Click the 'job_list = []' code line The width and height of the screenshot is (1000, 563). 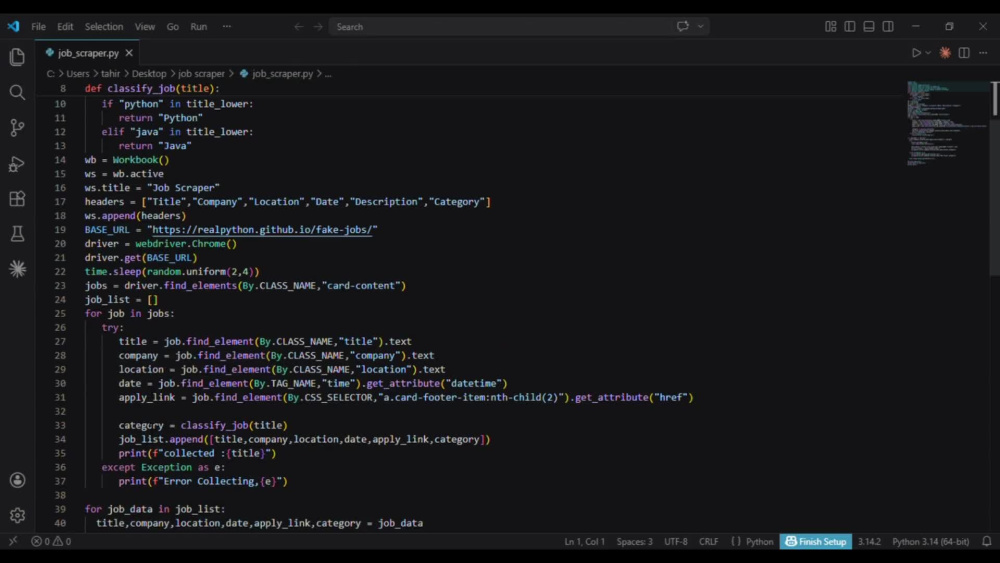(121, 300)
